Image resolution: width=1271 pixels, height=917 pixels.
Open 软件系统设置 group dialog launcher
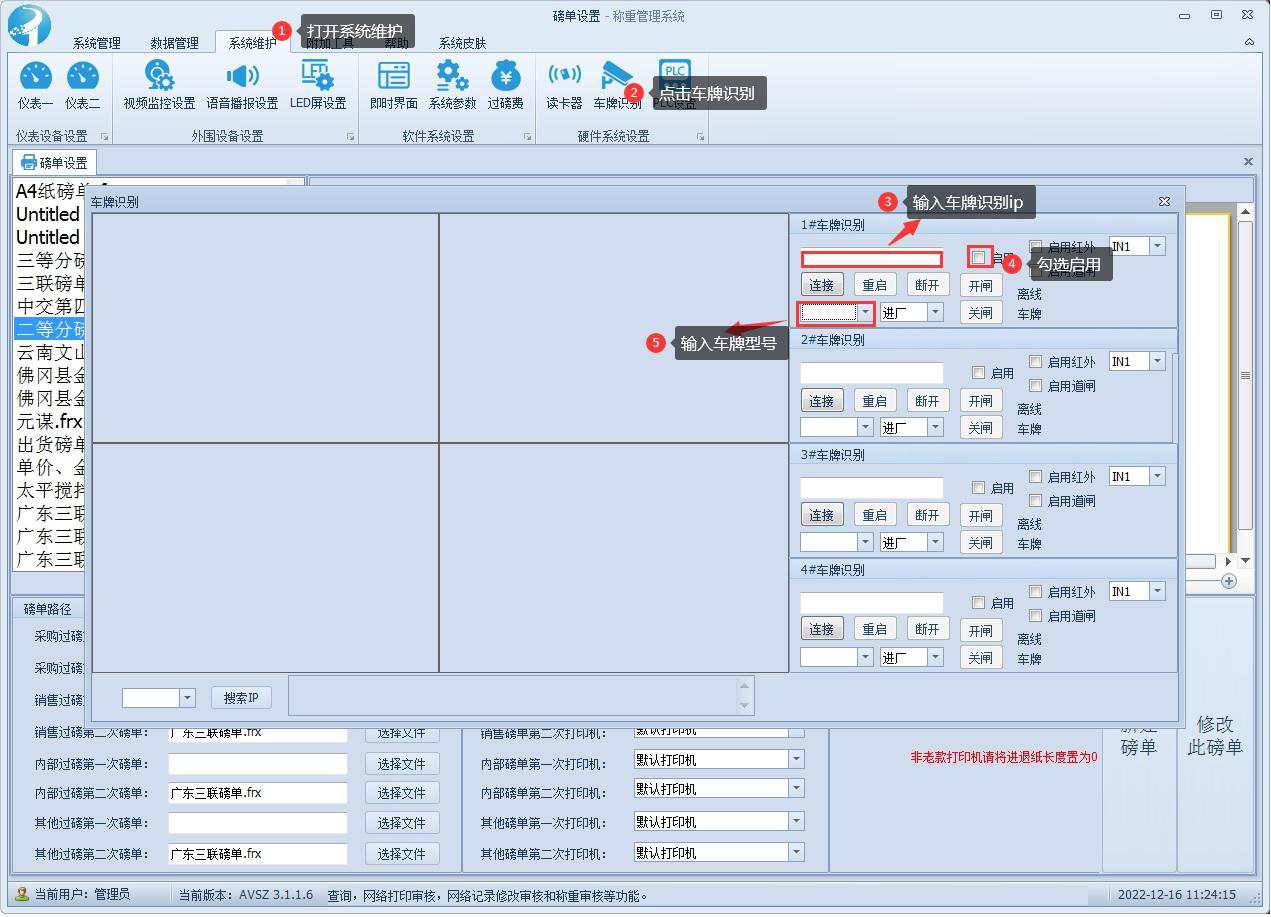pyautogui.click(x=527, y=136)
